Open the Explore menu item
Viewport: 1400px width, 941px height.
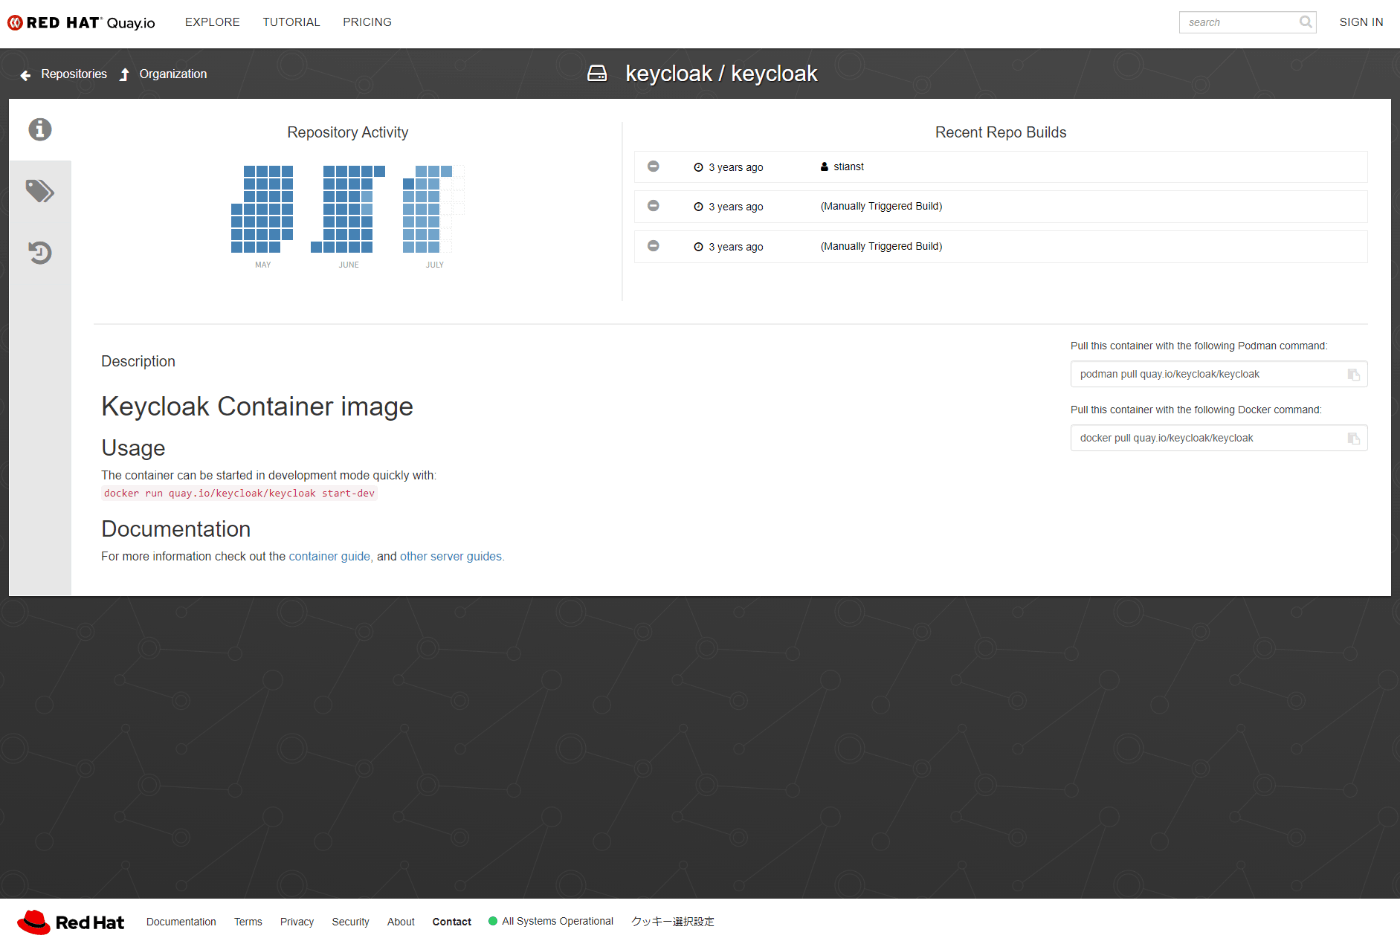click(212, 22)
